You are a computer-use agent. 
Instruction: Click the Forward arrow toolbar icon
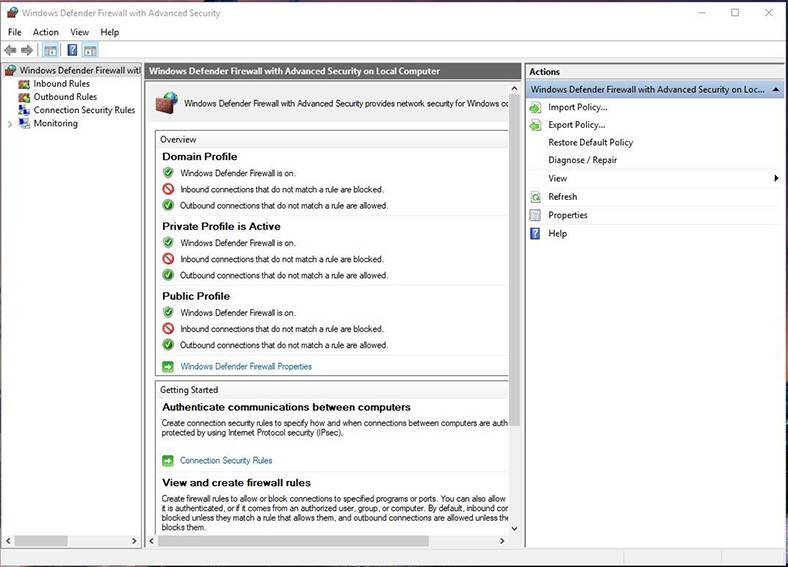(x=27, y=50)
